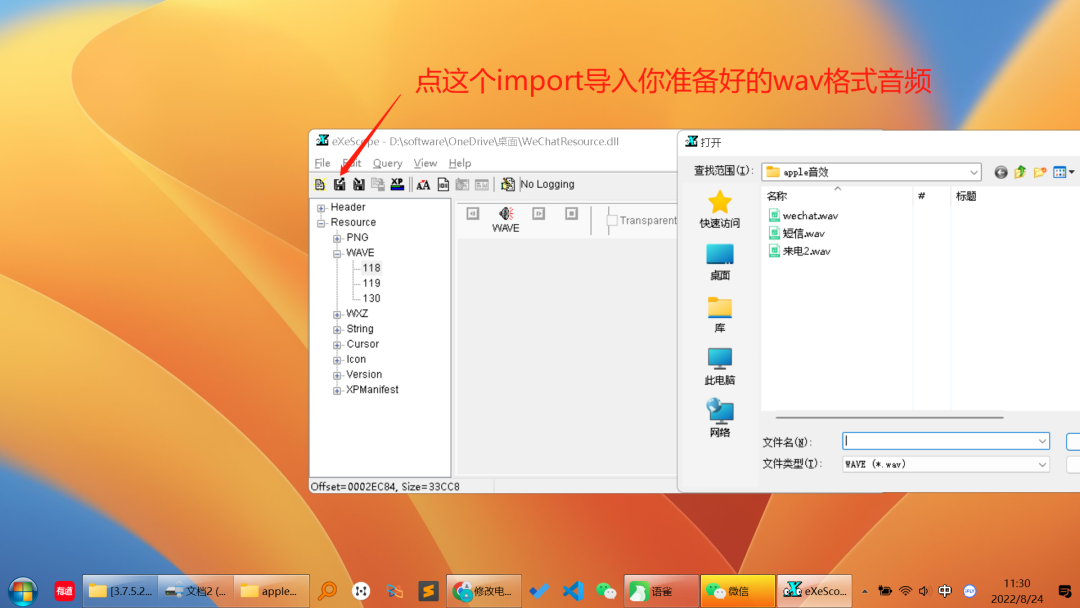The width and height of the screenshot is (1080, 608).
Task: Collapse the WAVE tree node
Action: (337, 253)
